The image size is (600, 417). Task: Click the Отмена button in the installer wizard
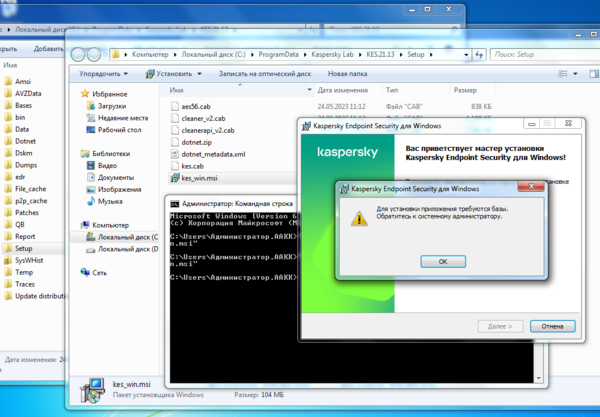point(553,326)
